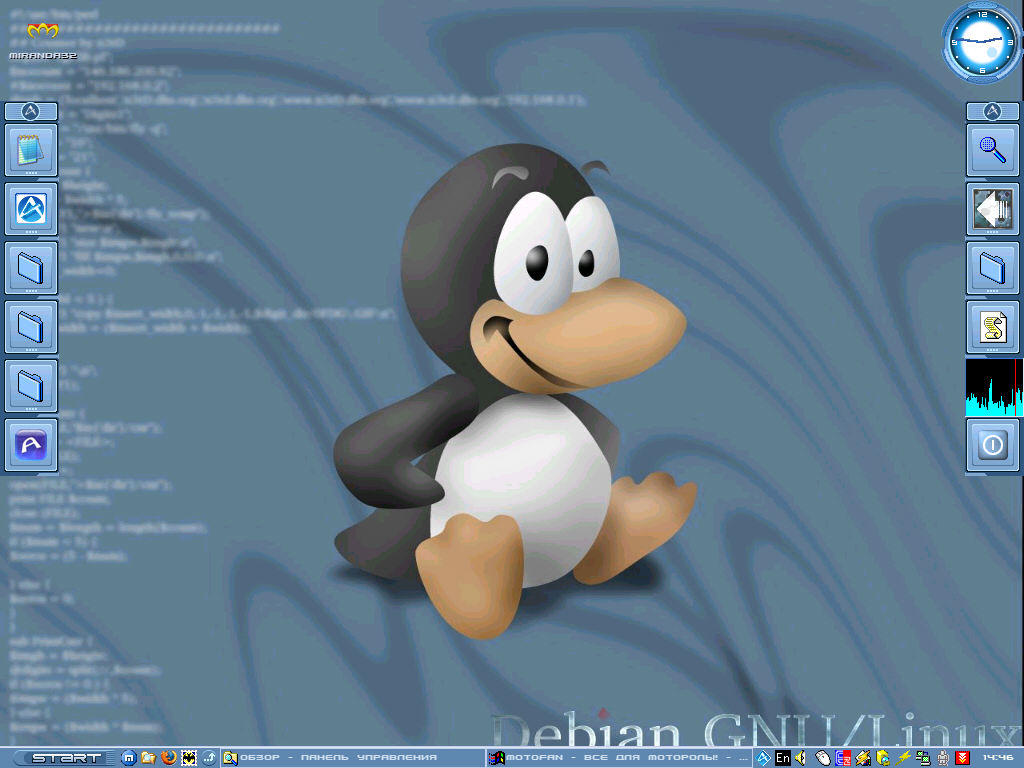Click the 14:46 taskbar clock
This screenshot has width=1024, height=768.
(x=998, y=758)
